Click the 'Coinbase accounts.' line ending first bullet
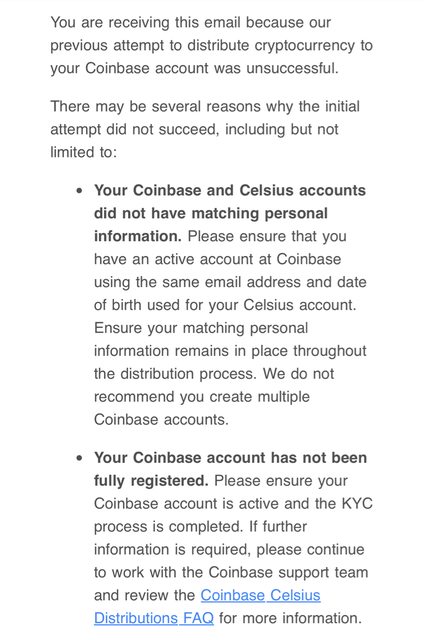426x640 pixels. tap(161, 420)
